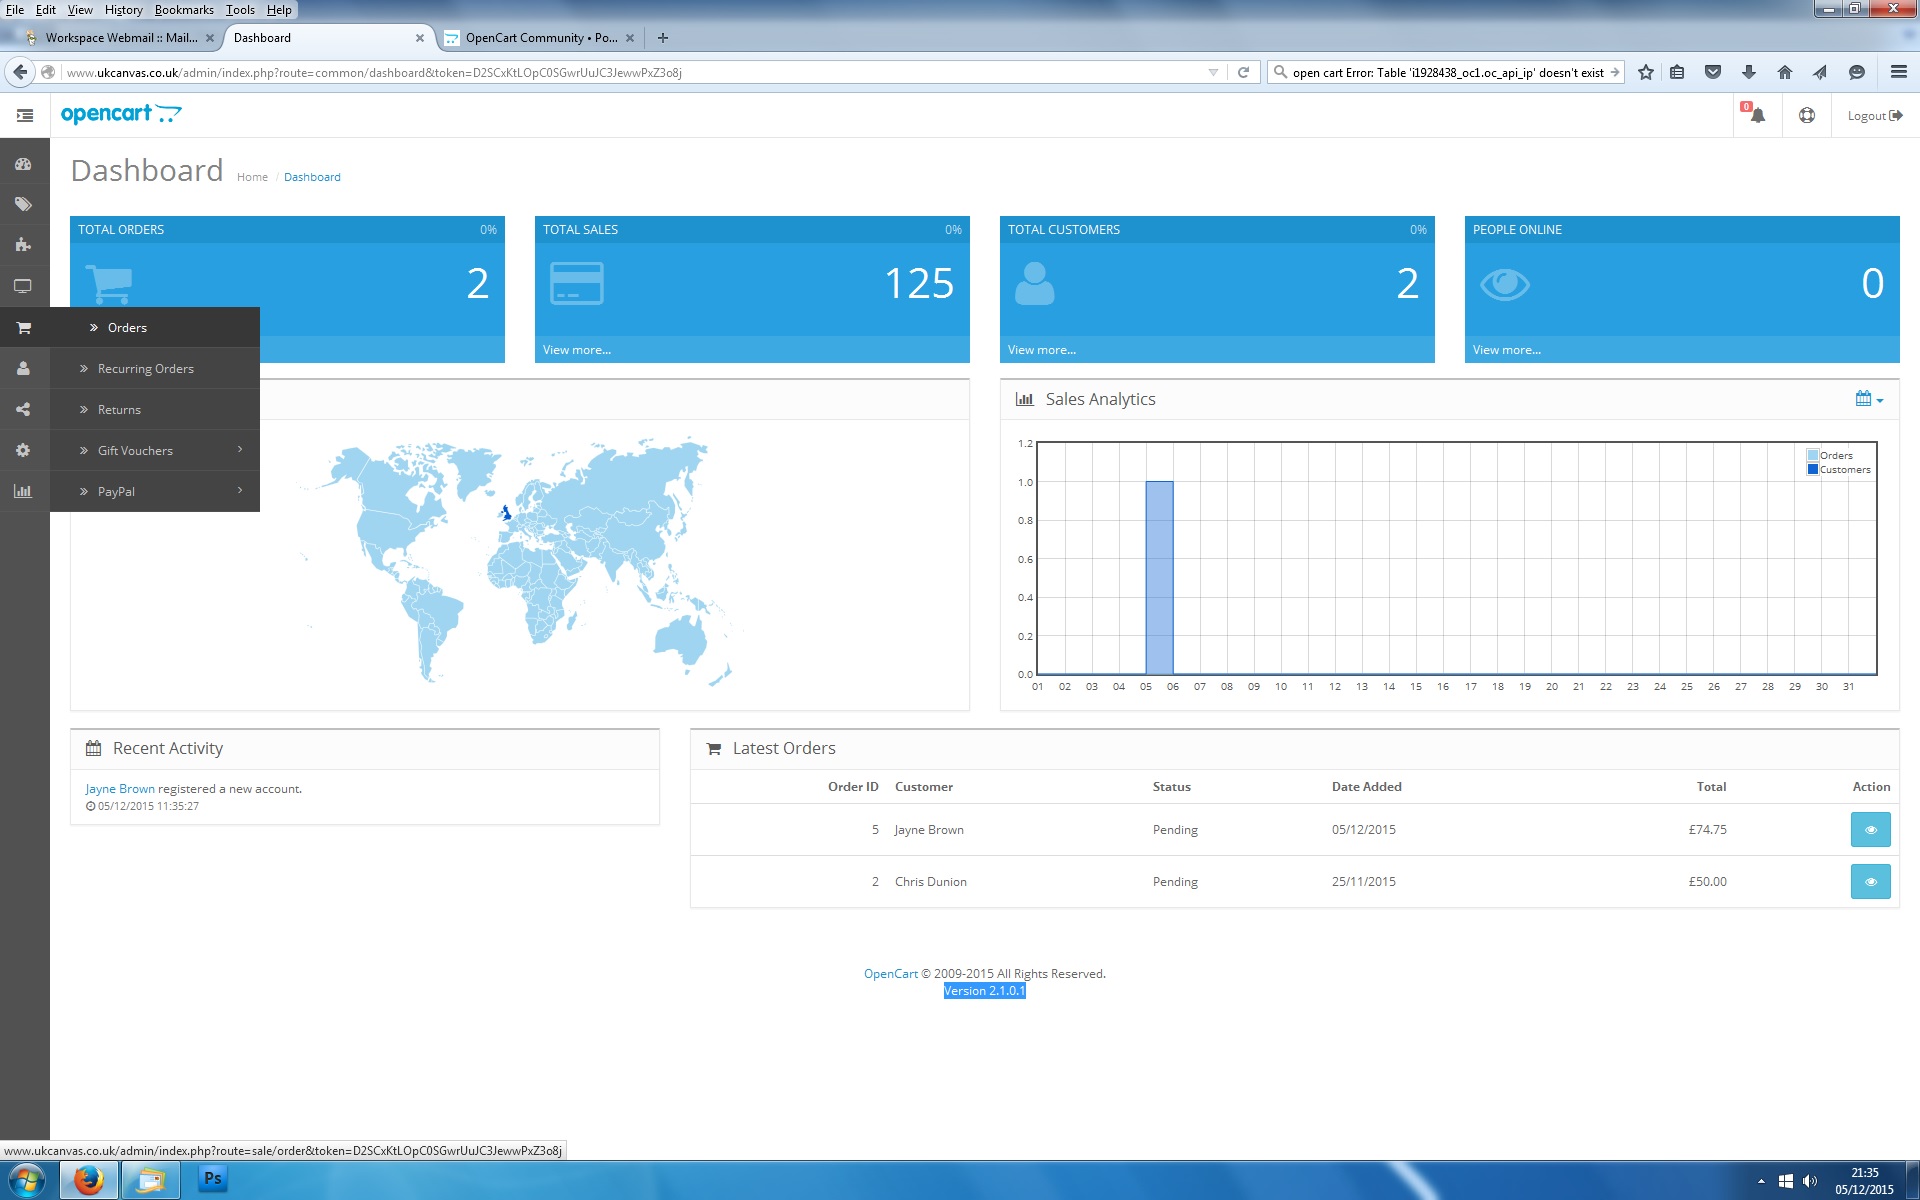This screenshot has height=1200, width=1920.
Task: Expand the Gift Vouchers submenu
Action: pos(155,451)
